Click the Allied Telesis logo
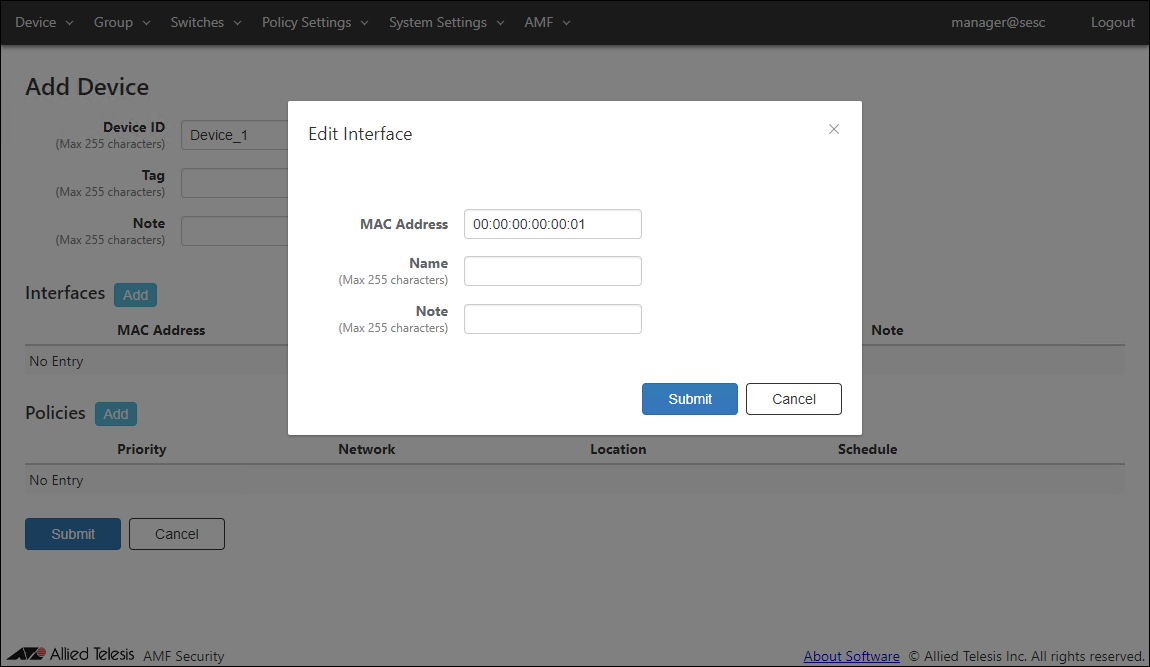 (x=70, y=655)
